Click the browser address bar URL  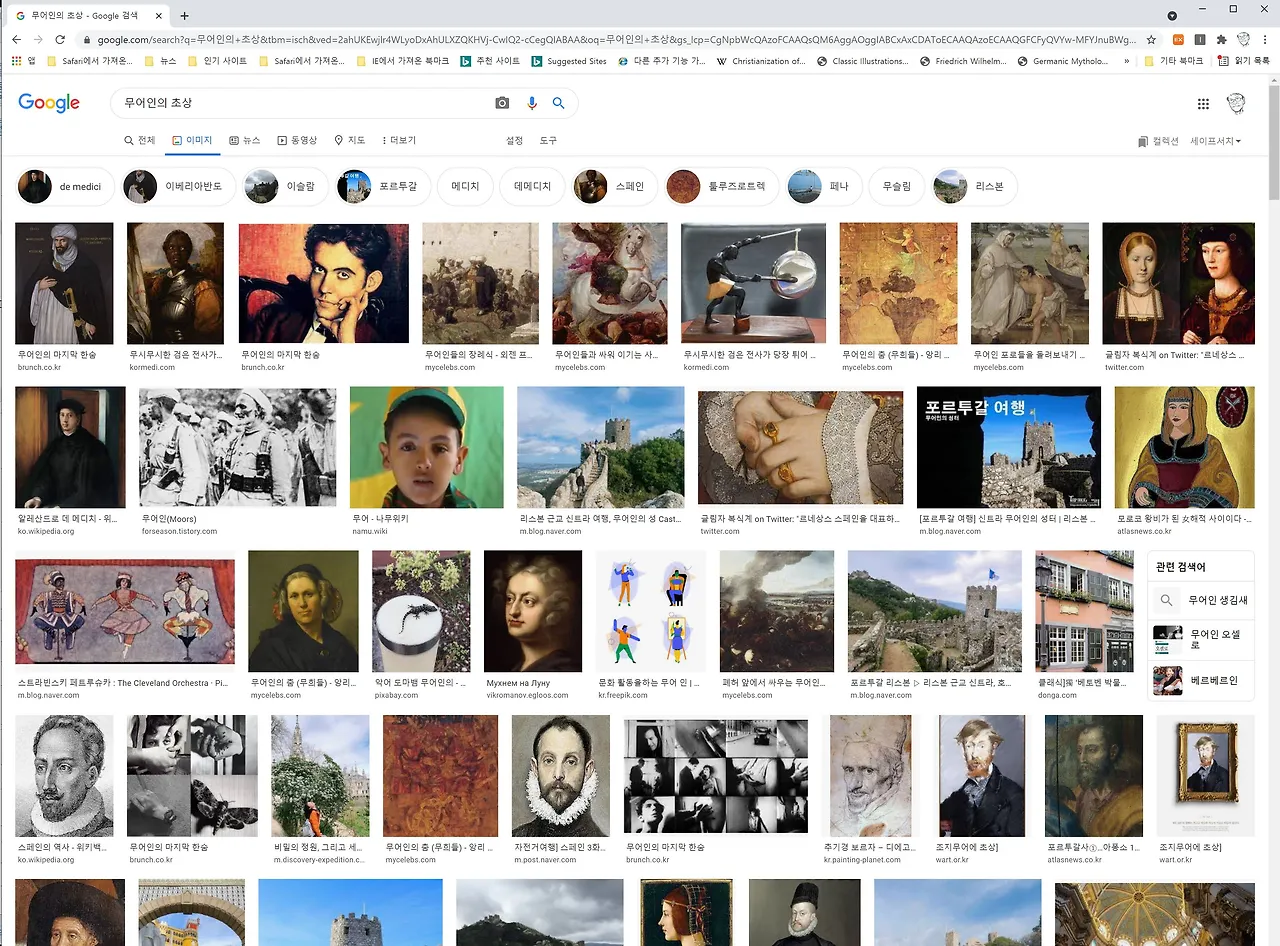coord(617,39)
